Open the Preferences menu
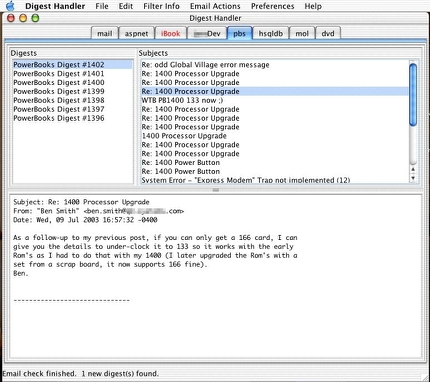Viewport: 430px width, 382px height. pyautogui.click(x=272, y=6)
